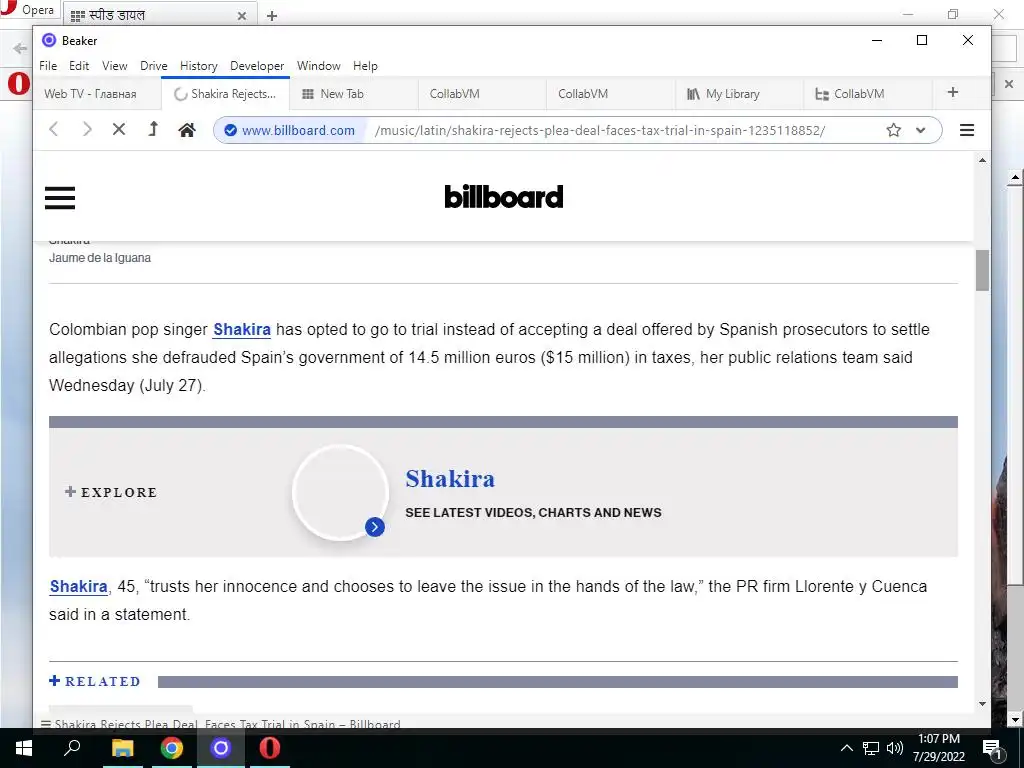Click the blue arrow on Shakira avatar

pyautogui.click(x=375, y=527)
